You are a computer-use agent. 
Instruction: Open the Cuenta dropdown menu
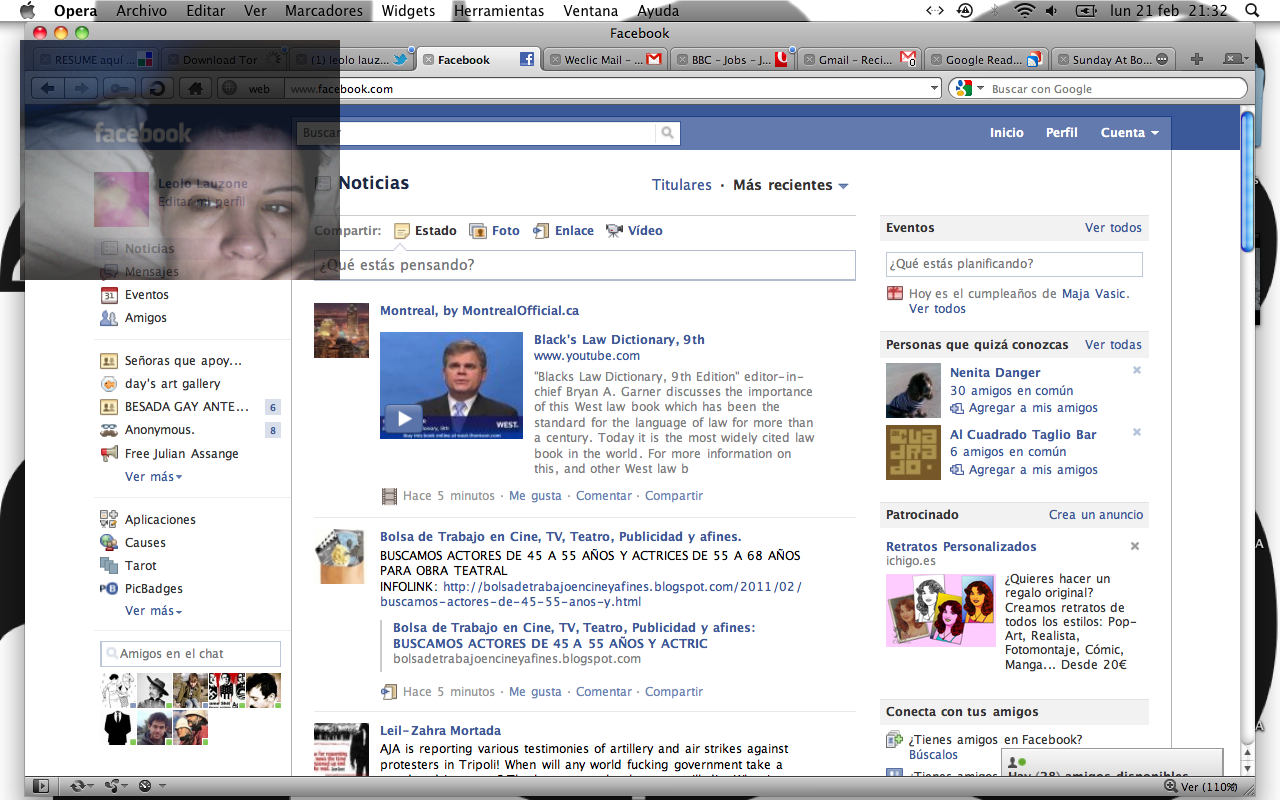pos(1129,133)
